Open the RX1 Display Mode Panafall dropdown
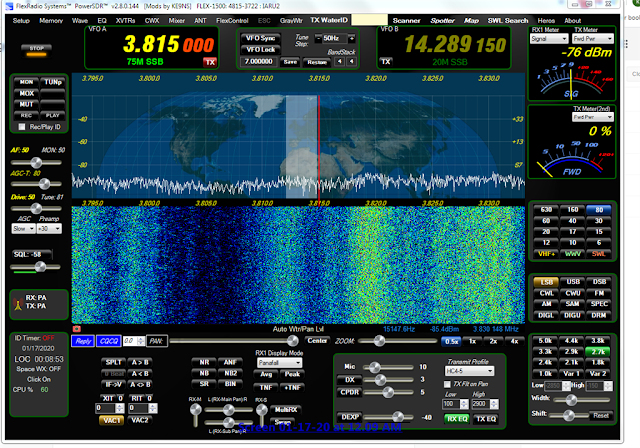 [x=280, y=362]
